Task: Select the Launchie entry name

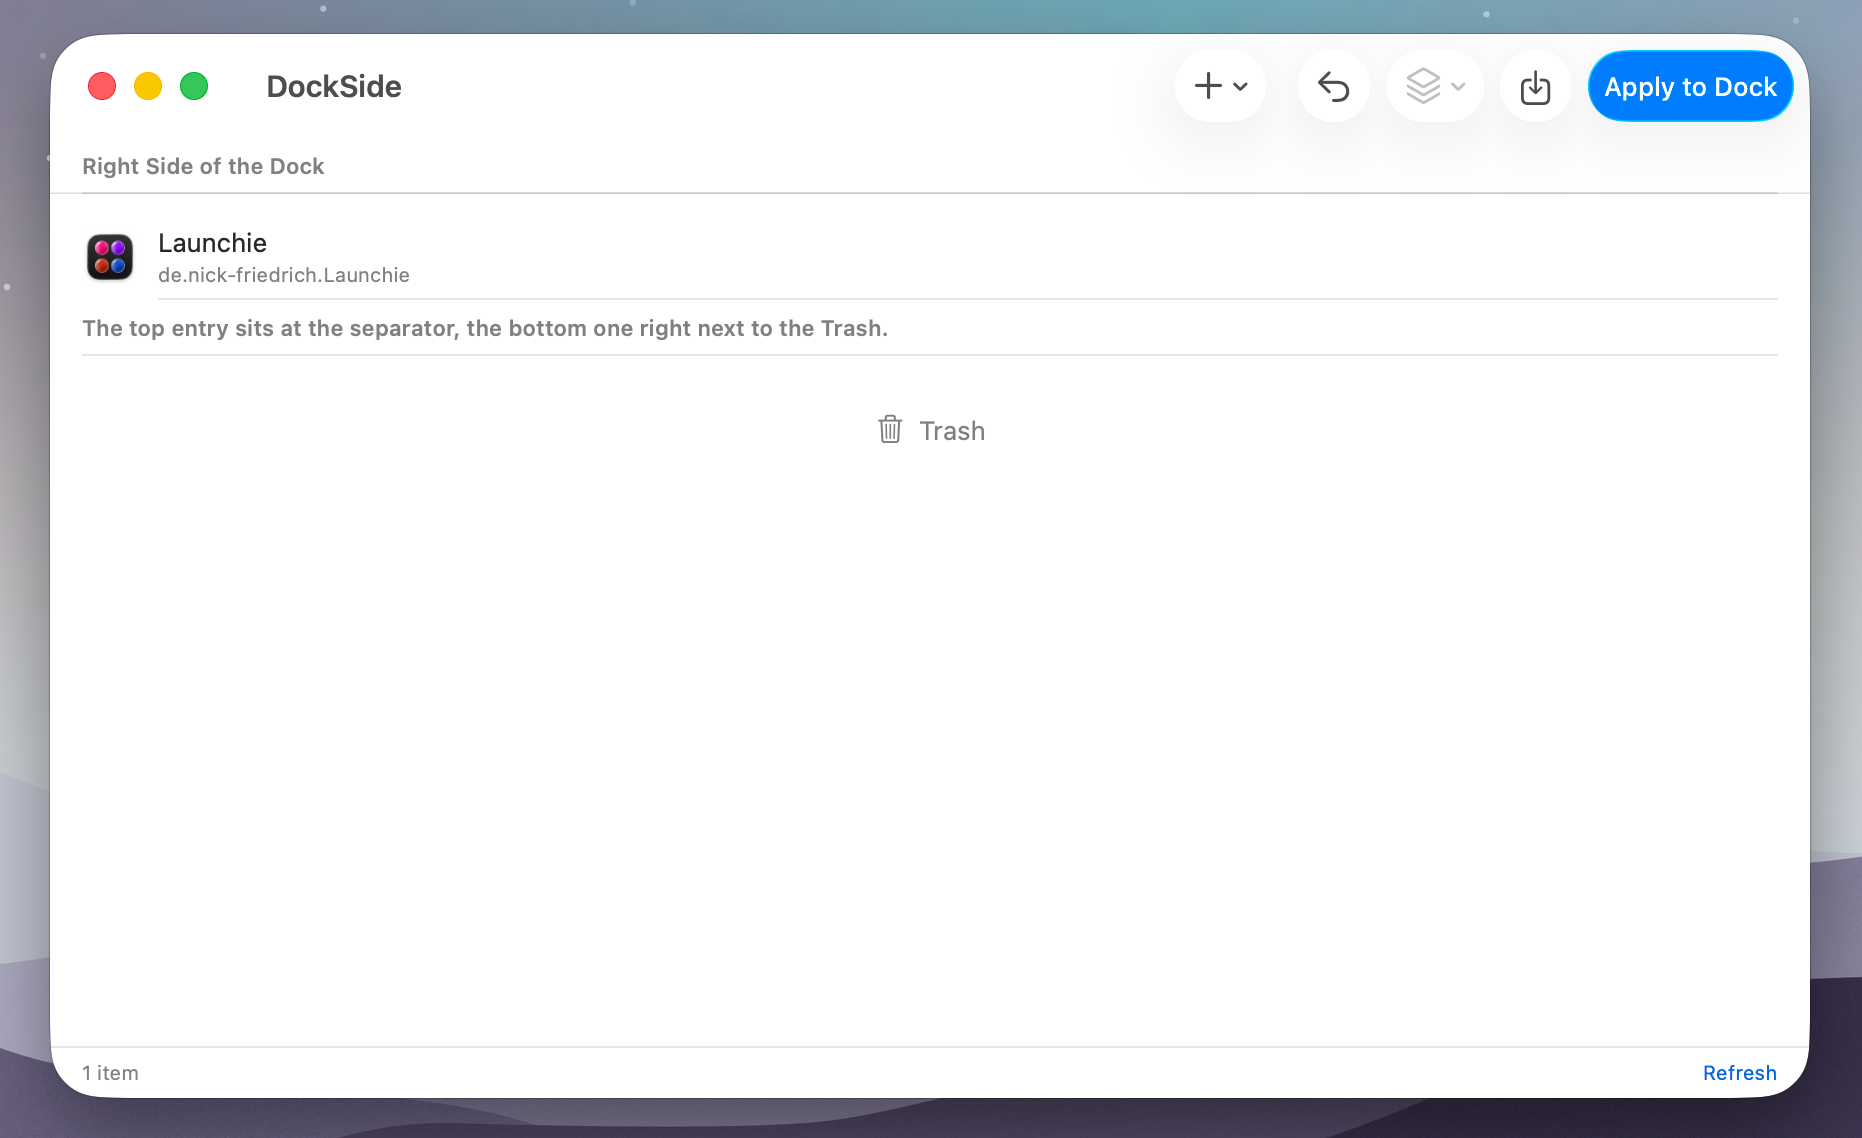Action: [212, 243]
